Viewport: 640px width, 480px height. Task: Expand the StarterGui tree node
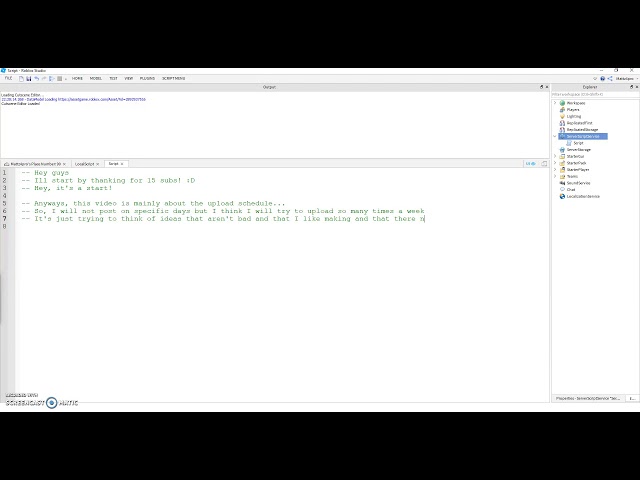coord(555,156)
